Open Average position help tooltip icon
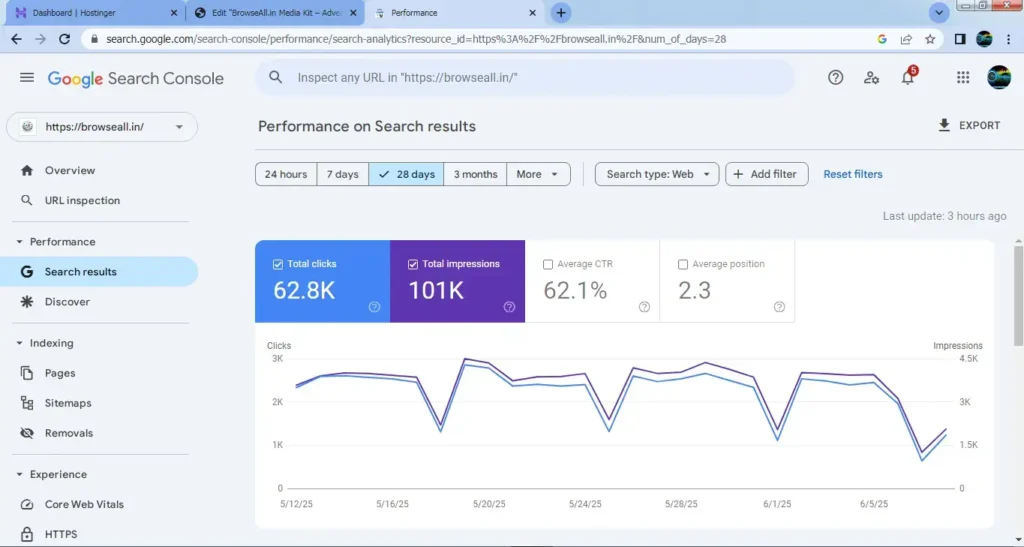The height and width of the screenshot is (547, 1024). [x=779, y=307]
